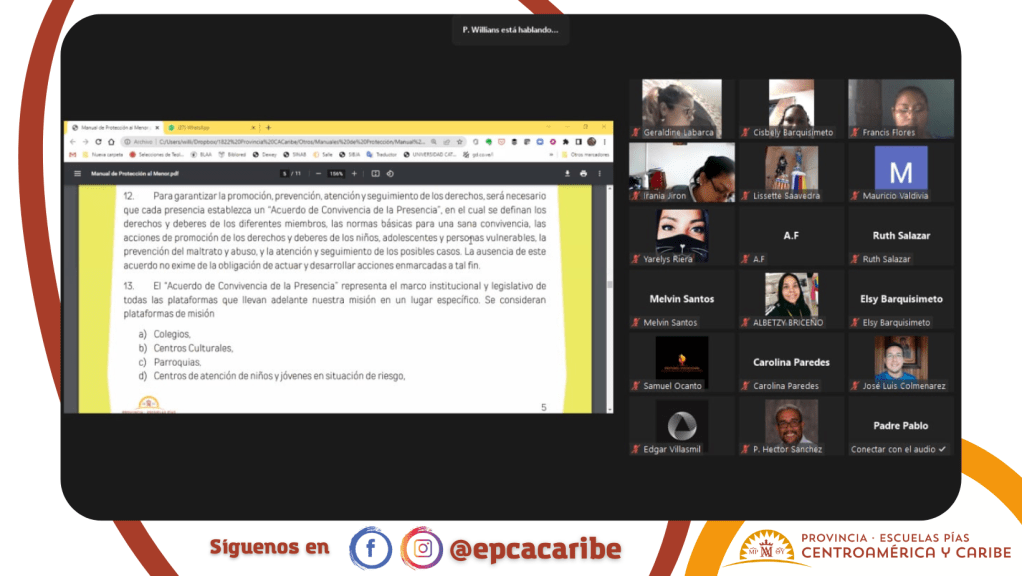Click the PDF page number field

point(285,173)
